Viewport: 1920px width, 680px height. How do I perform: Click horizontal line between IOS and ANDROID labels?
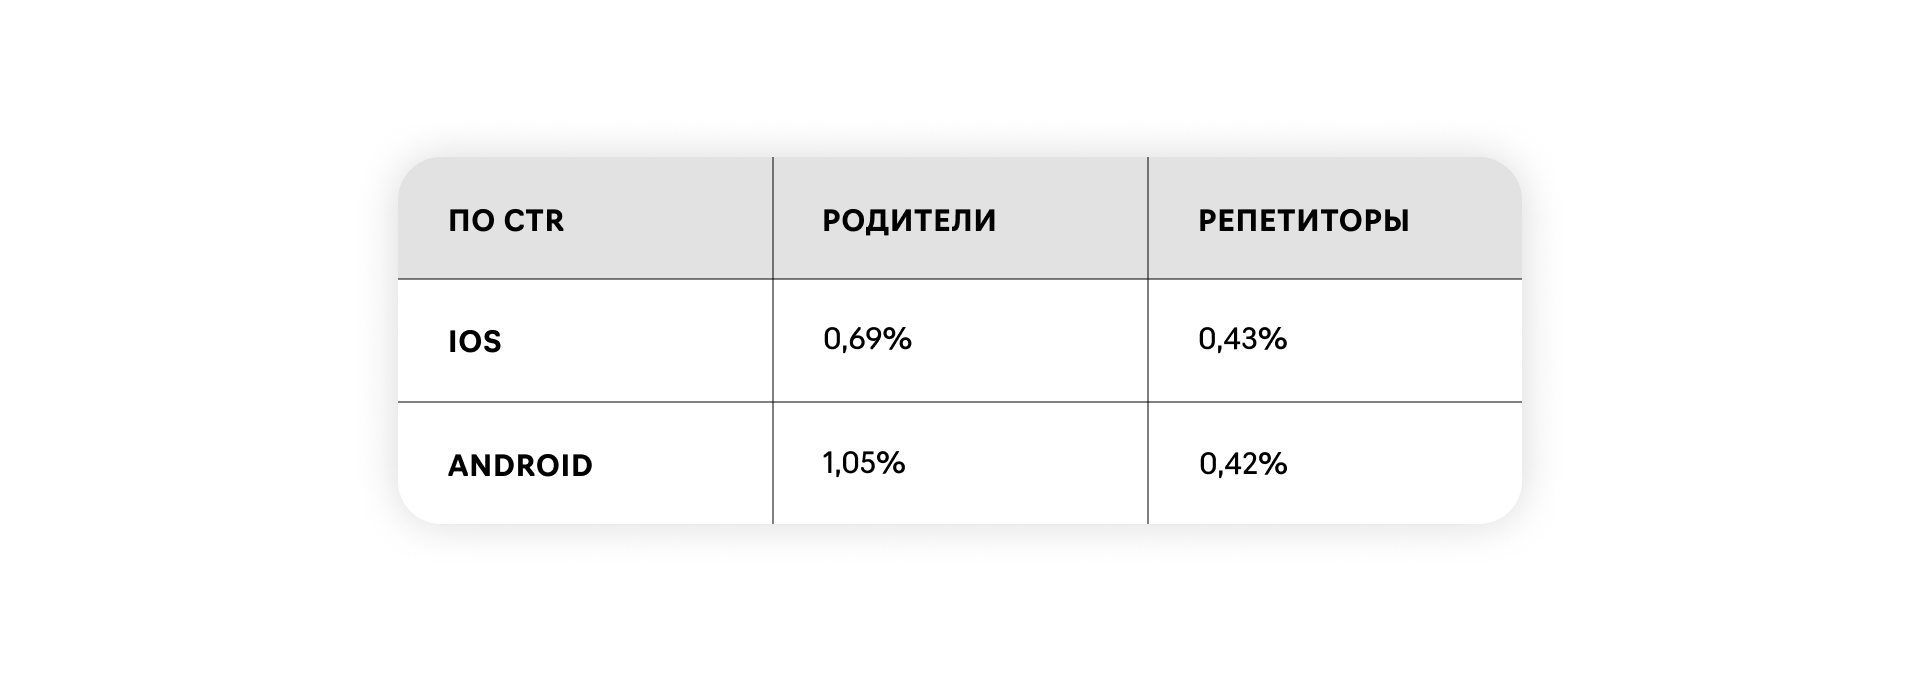585,402
